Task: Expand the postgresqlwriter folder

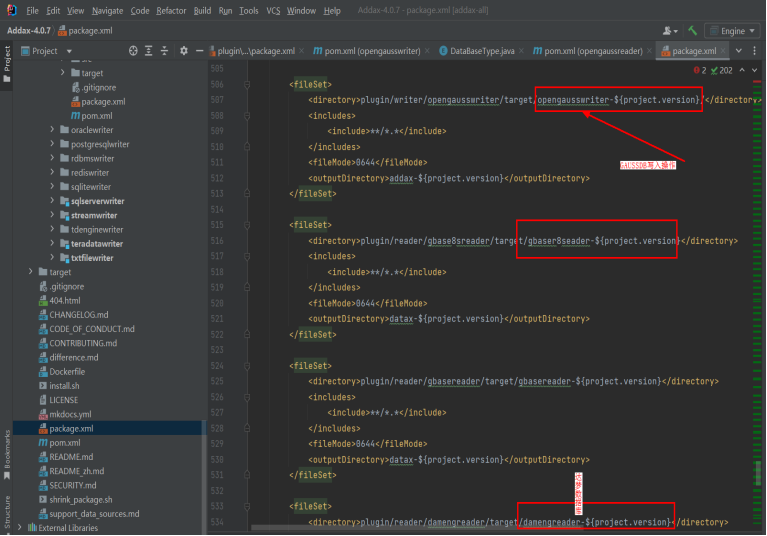Action: pyautogui.click(x=52, y=144)
